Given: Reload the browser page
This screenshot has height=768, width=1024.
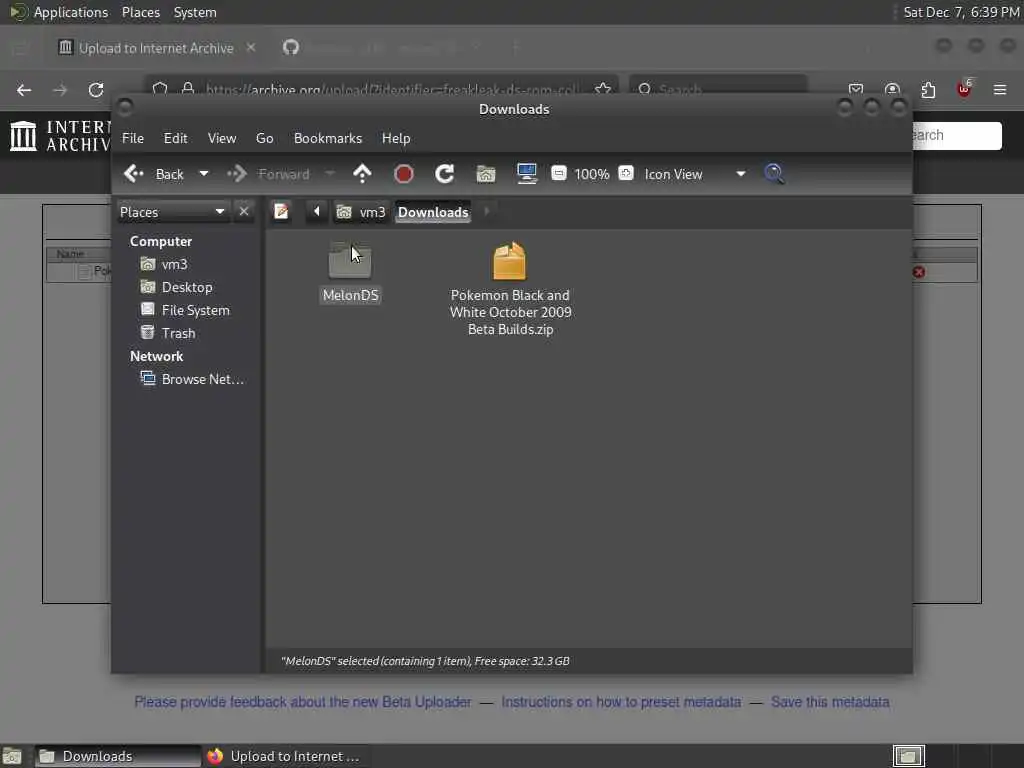Looking at the screenshot, I should coord(96,89).
